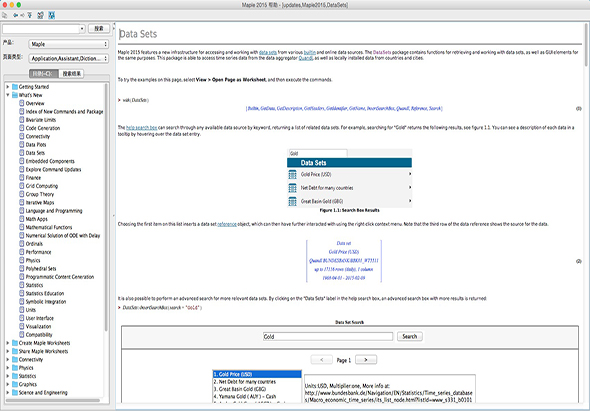Open the search history dropdown arrow
This screenshot has width=590, height=411.
click(82, 29)
